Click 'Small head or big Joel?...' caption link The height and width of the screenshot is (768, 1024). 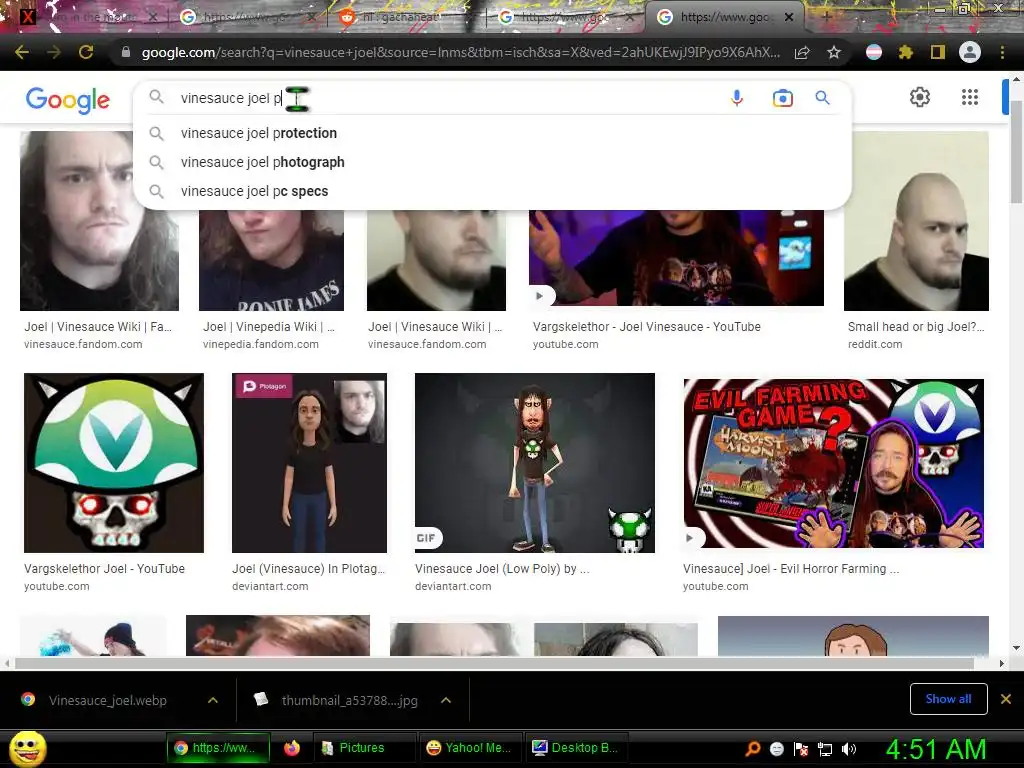(x=916, y=327)
